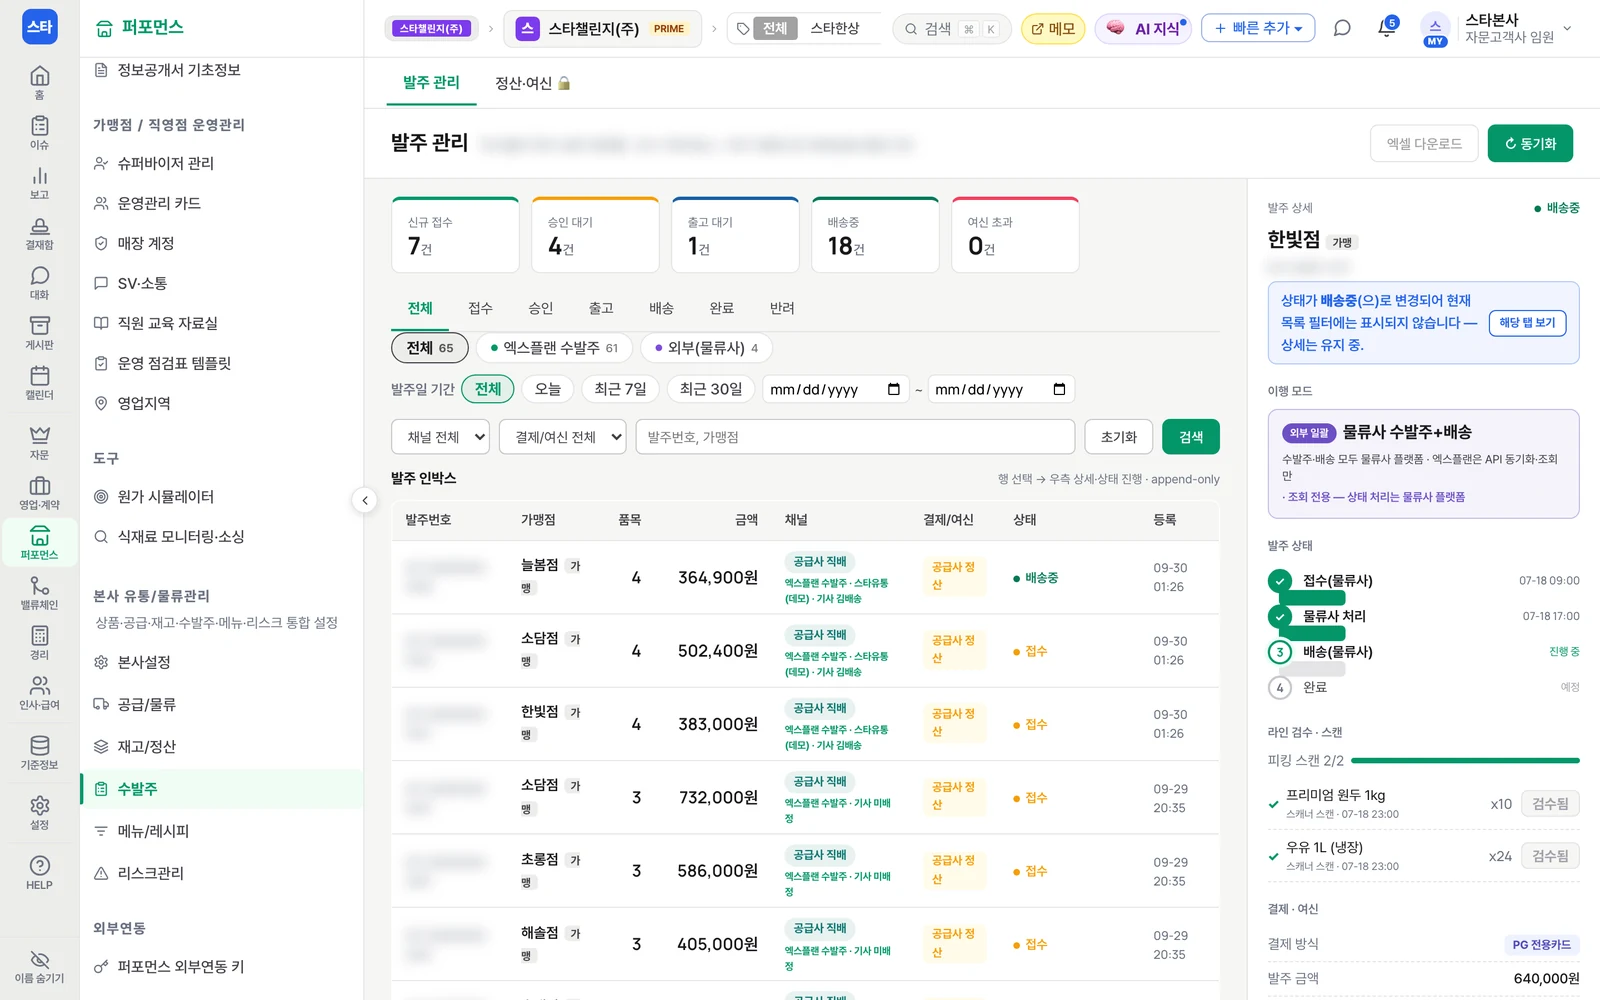Image resolution: width=1600 pixels, height=1000 pixels.
Task: Select 최근 7일 period chip
Action: click(620, 389)
